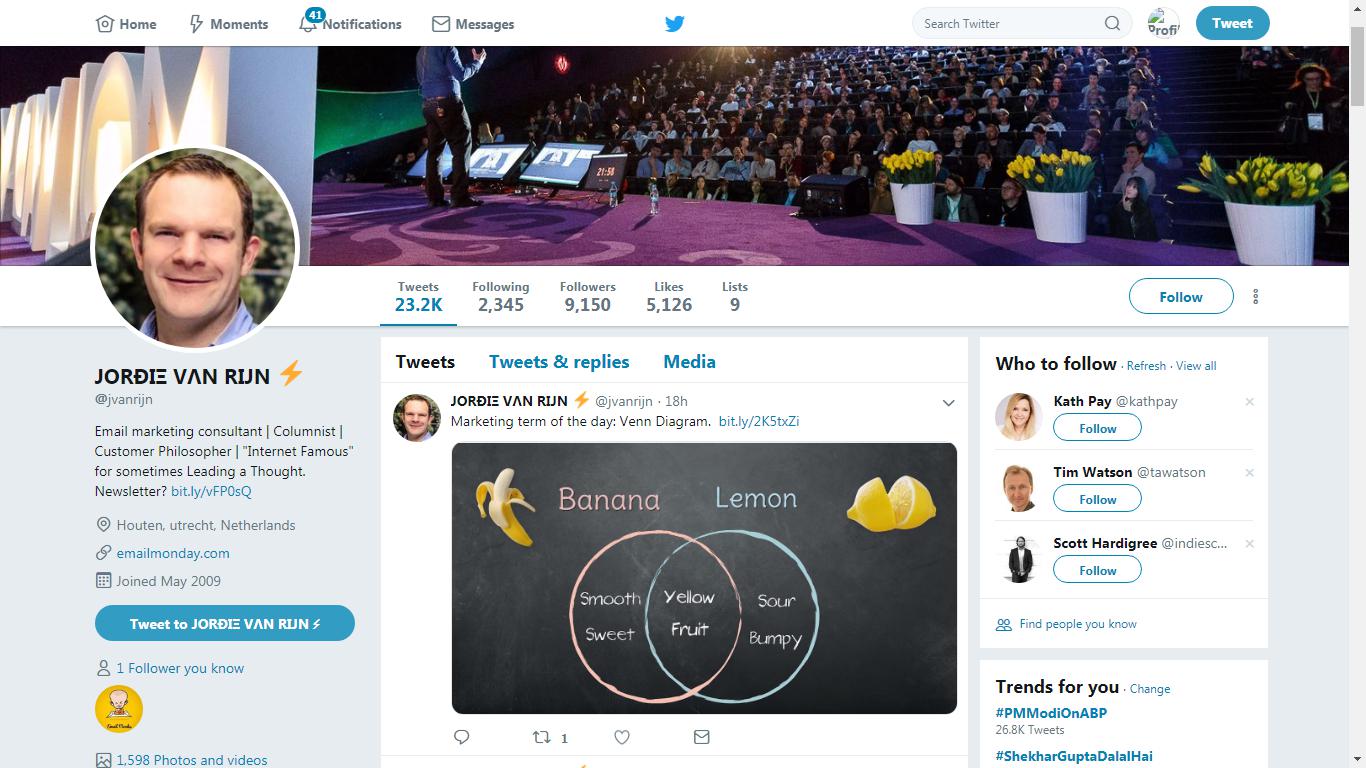This screenshot has height=768, width=1366.
Task: Open Notifications bell icon
Action: tap(308, 23)
